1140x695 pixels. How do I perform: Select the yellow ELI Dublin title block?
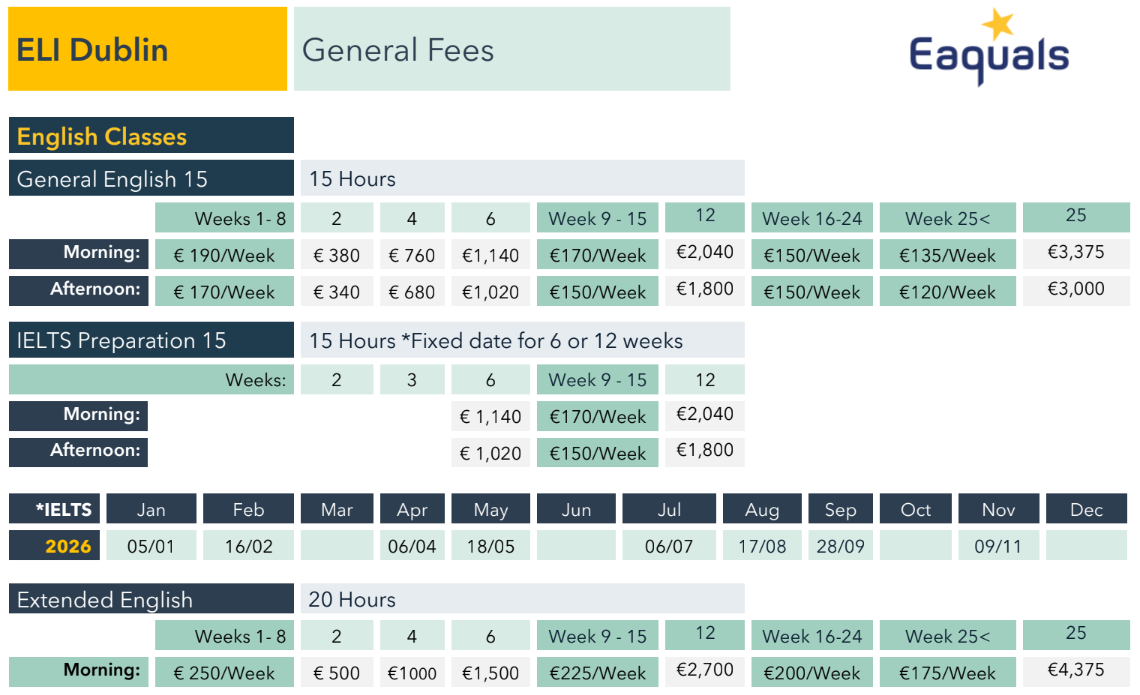coord(147,50)
